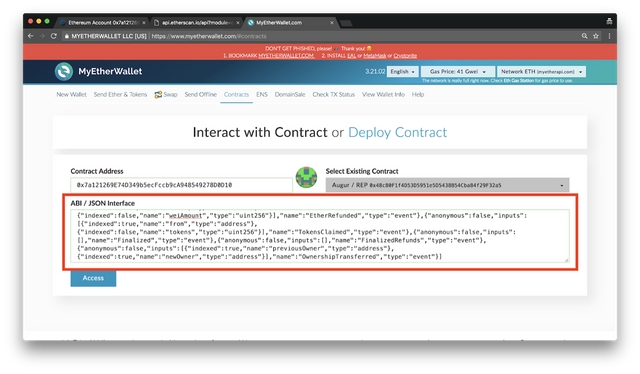Image resolution: width=640 pixels, height=374 pixels.
Task: Open the English language dropdown
Action: [x=402, y=71]
